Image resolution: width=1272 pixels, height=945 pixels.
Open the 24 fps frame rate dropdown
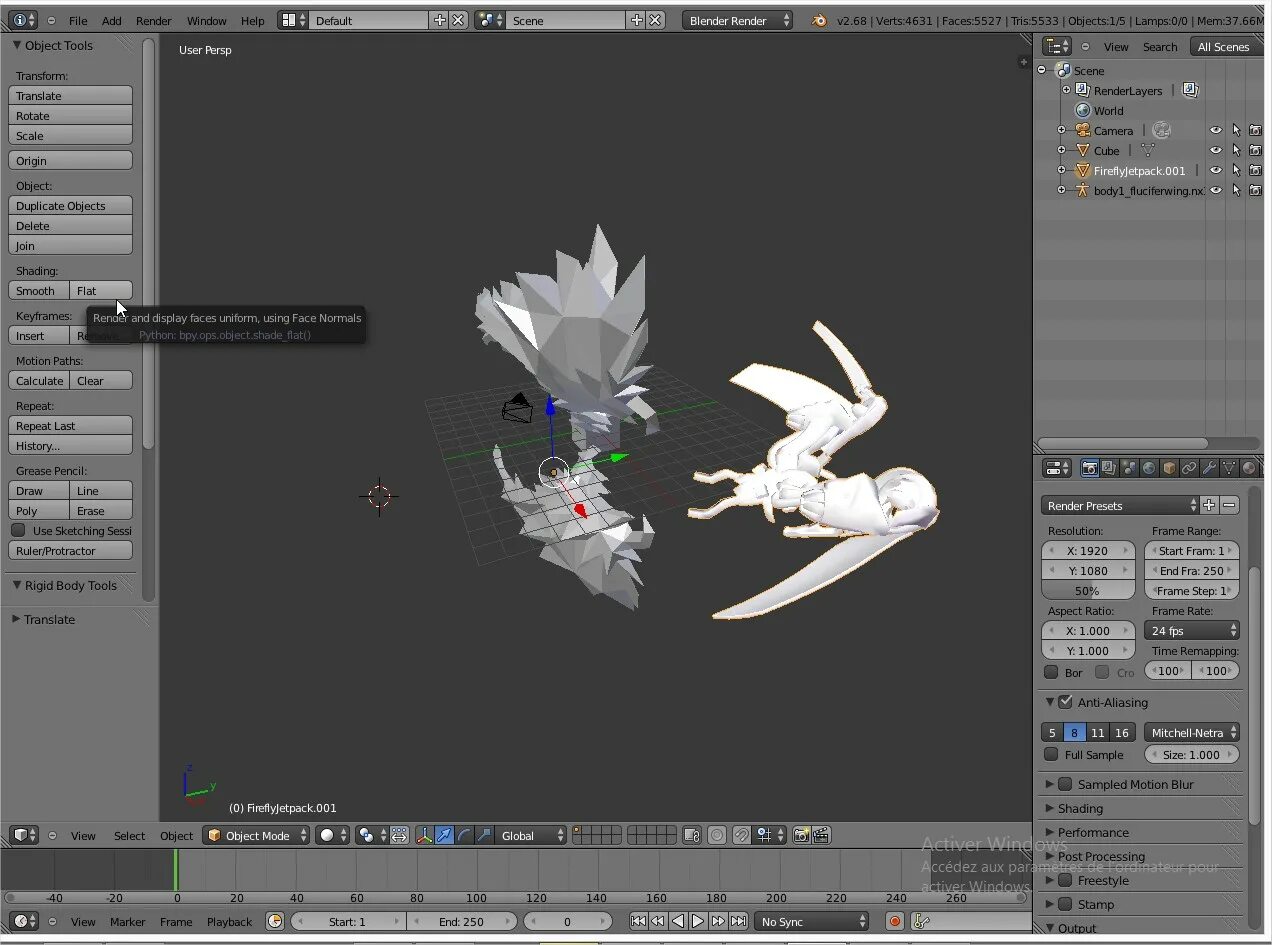click(1192, 630)
